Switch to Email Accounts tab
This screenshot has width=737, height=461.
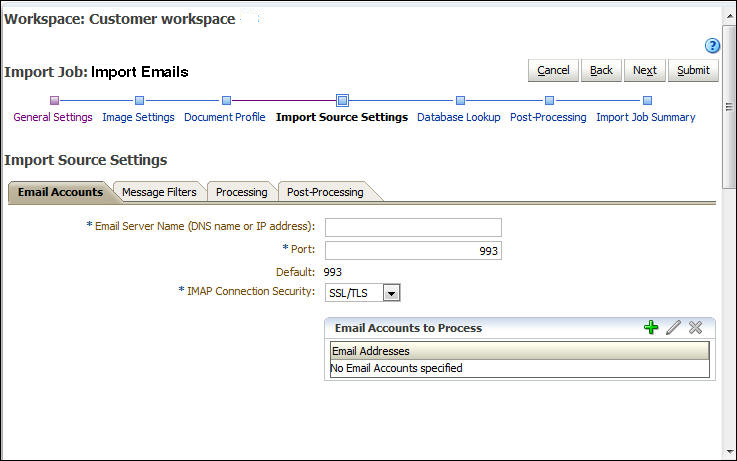(60, 192)
